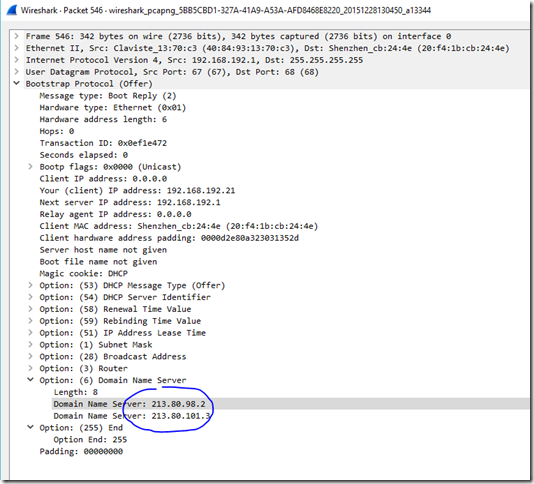Viewport: 534px width, 484px height.
Task: Select 'Message type: Boot Reply (2)'
Action: pos(108,96)
